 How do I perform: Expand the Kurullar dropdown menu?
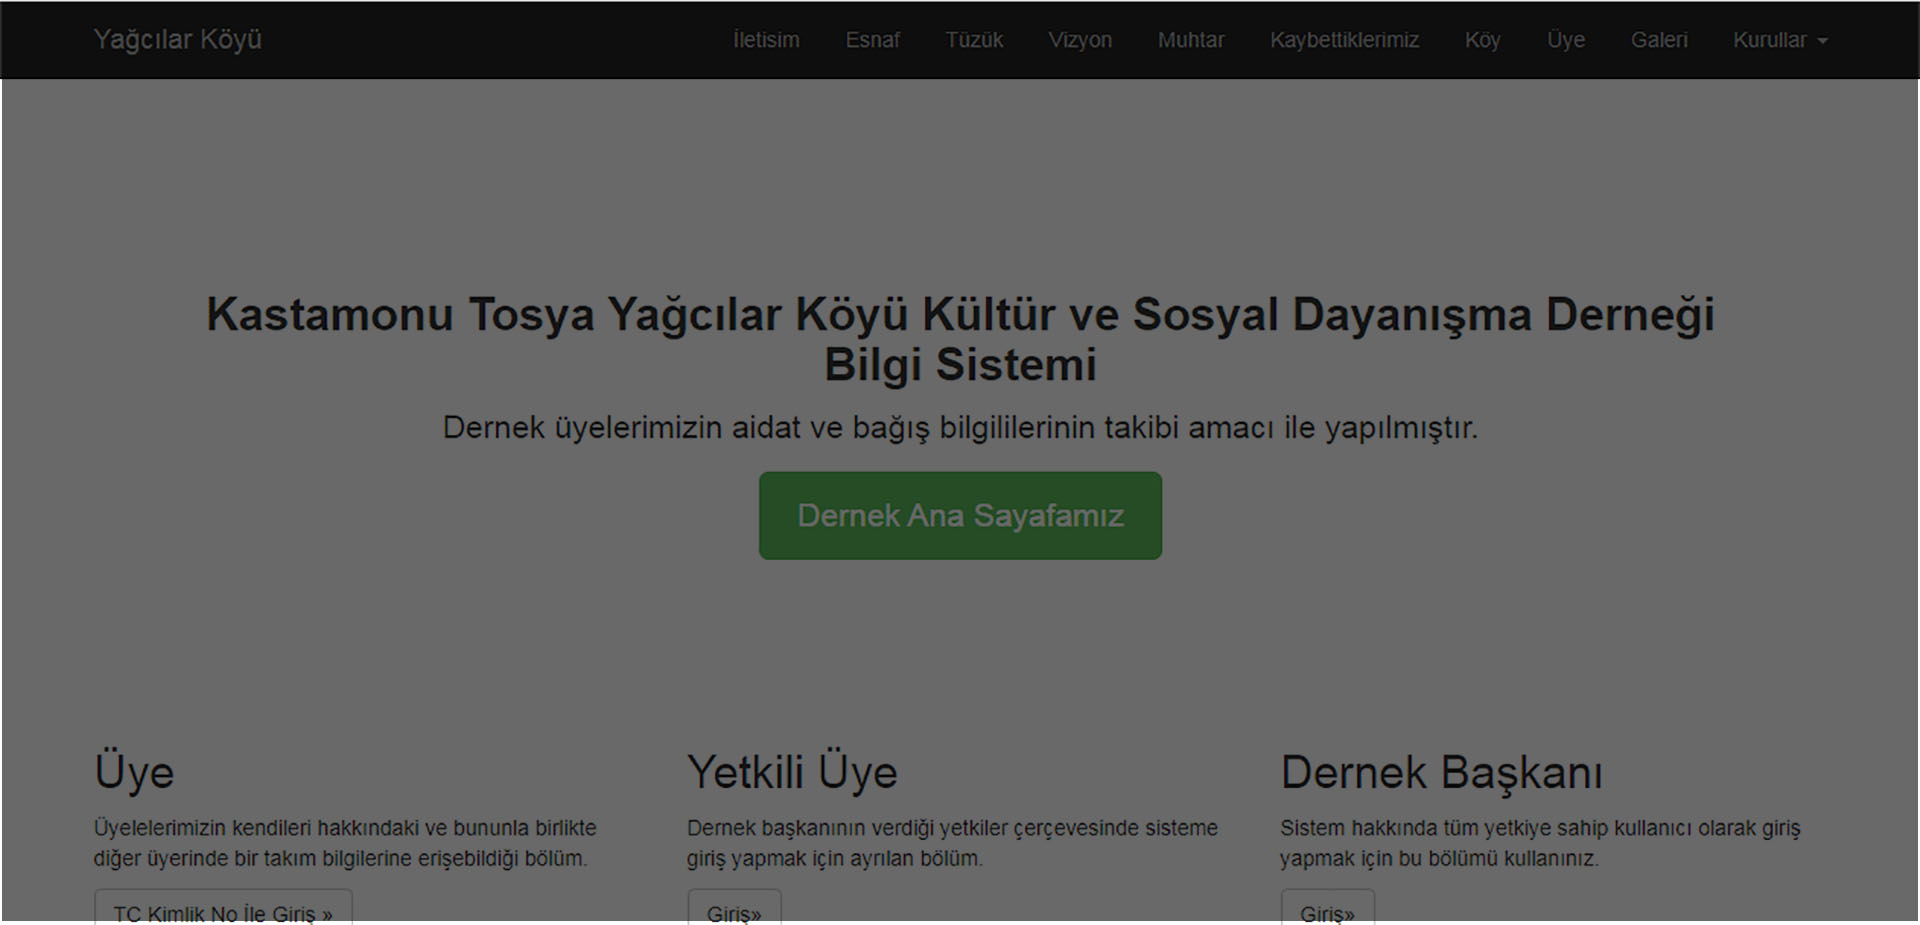point(1780,40)
